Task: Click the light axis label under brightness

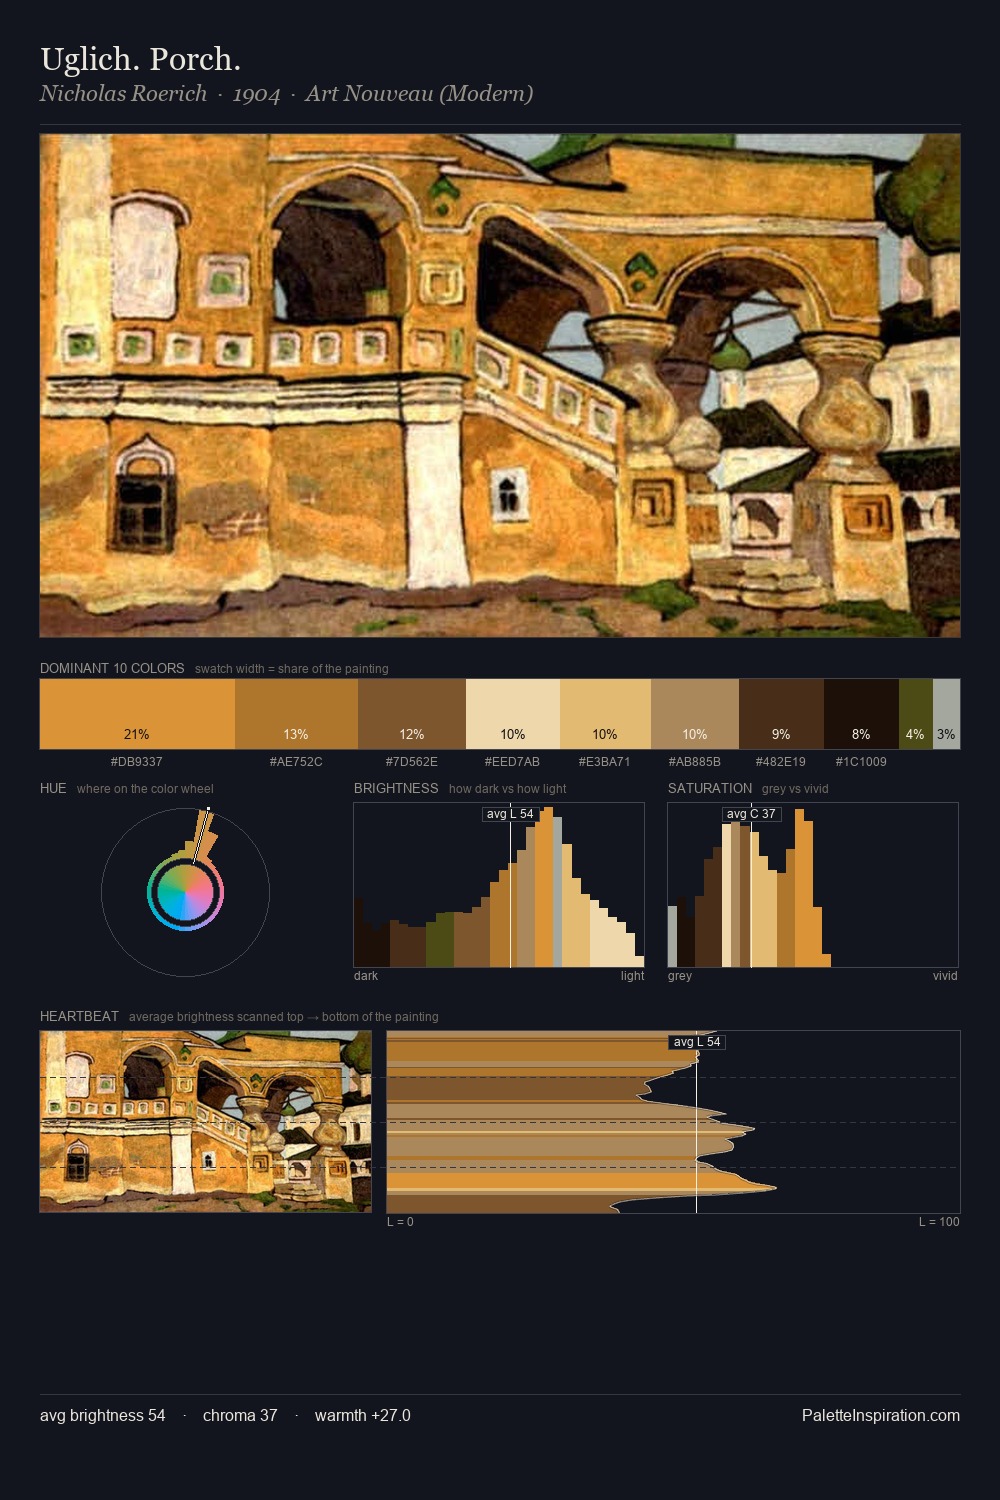Action: pyautogui.click(x=632, y=976)
